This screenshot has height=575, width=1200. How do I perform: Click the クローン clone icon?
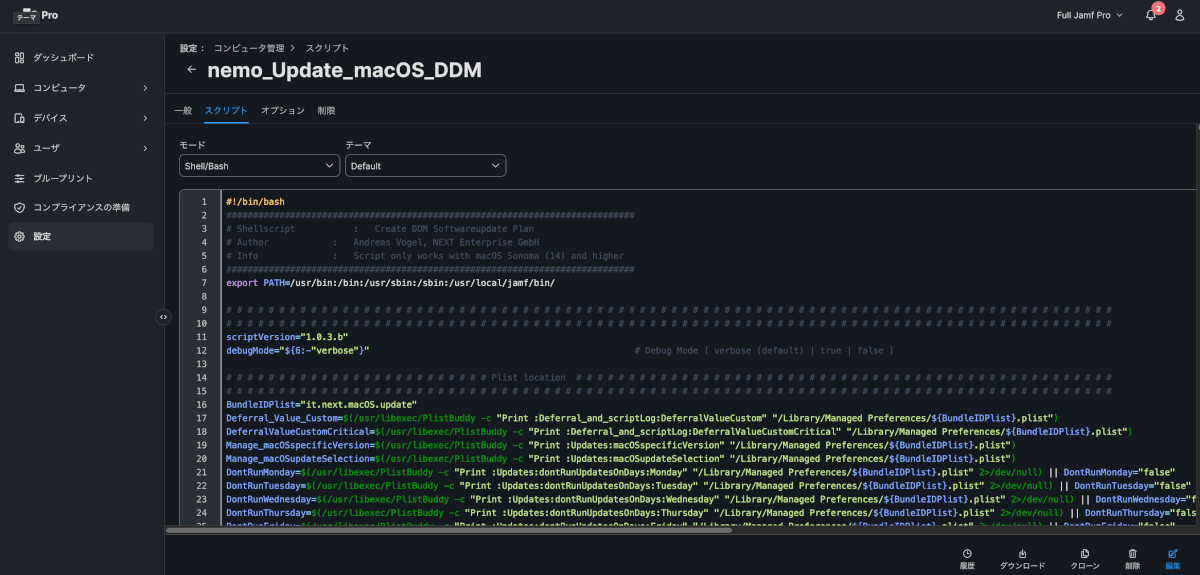click(1085, 554)
